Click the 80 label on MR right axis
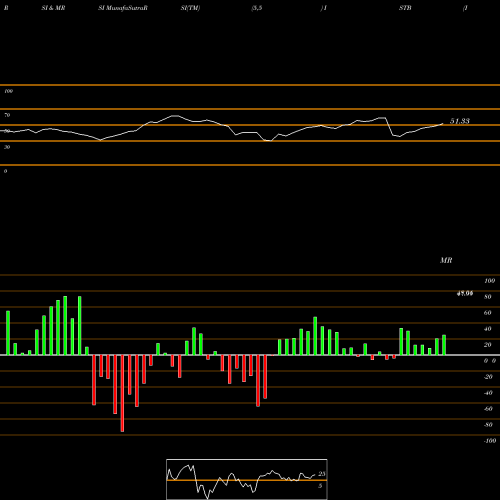This screenshot has width=500, height=500. click(488, 297)
